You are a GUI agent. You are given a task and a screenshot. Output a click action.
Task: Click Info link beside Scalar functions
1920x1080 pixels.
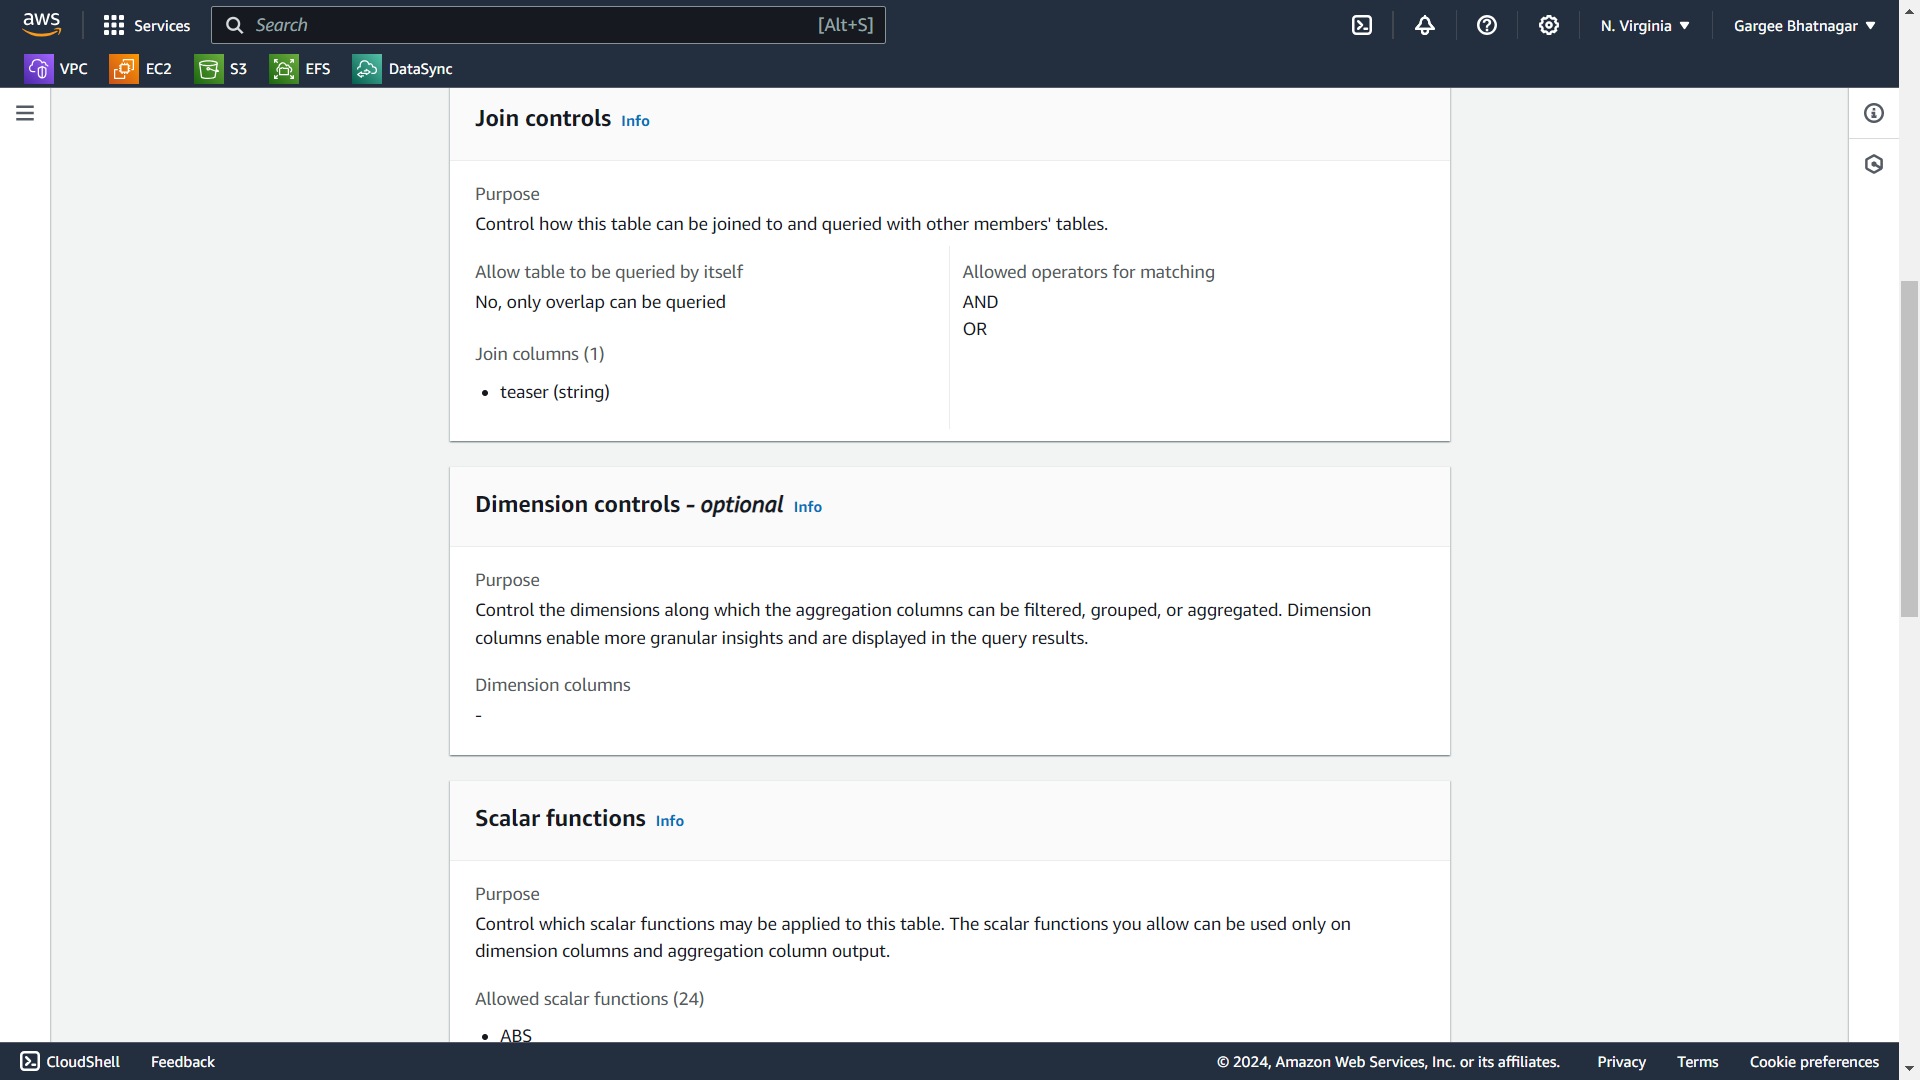670,821
